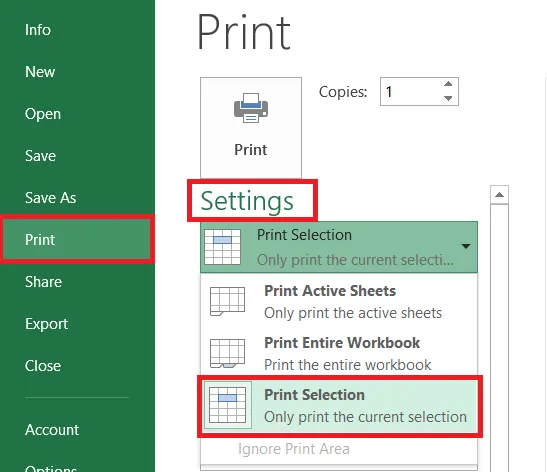The width and height of the screenshot is (547, 472).
Task: Choose Open from the green sidebar
Action: click(43, 114)
